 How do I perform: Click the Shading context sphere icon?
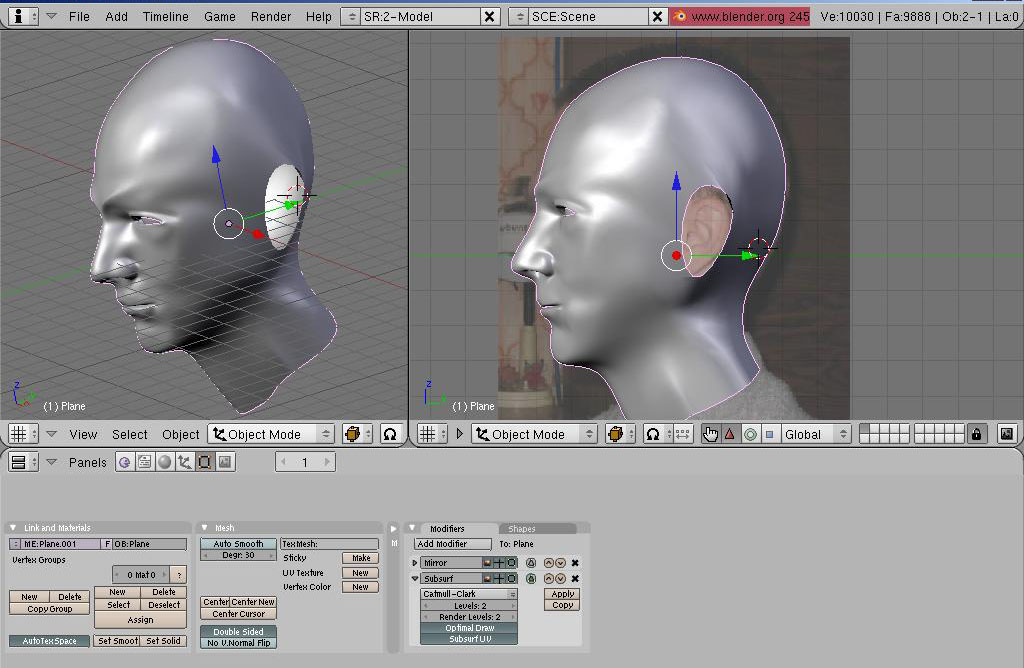point(165,462)
